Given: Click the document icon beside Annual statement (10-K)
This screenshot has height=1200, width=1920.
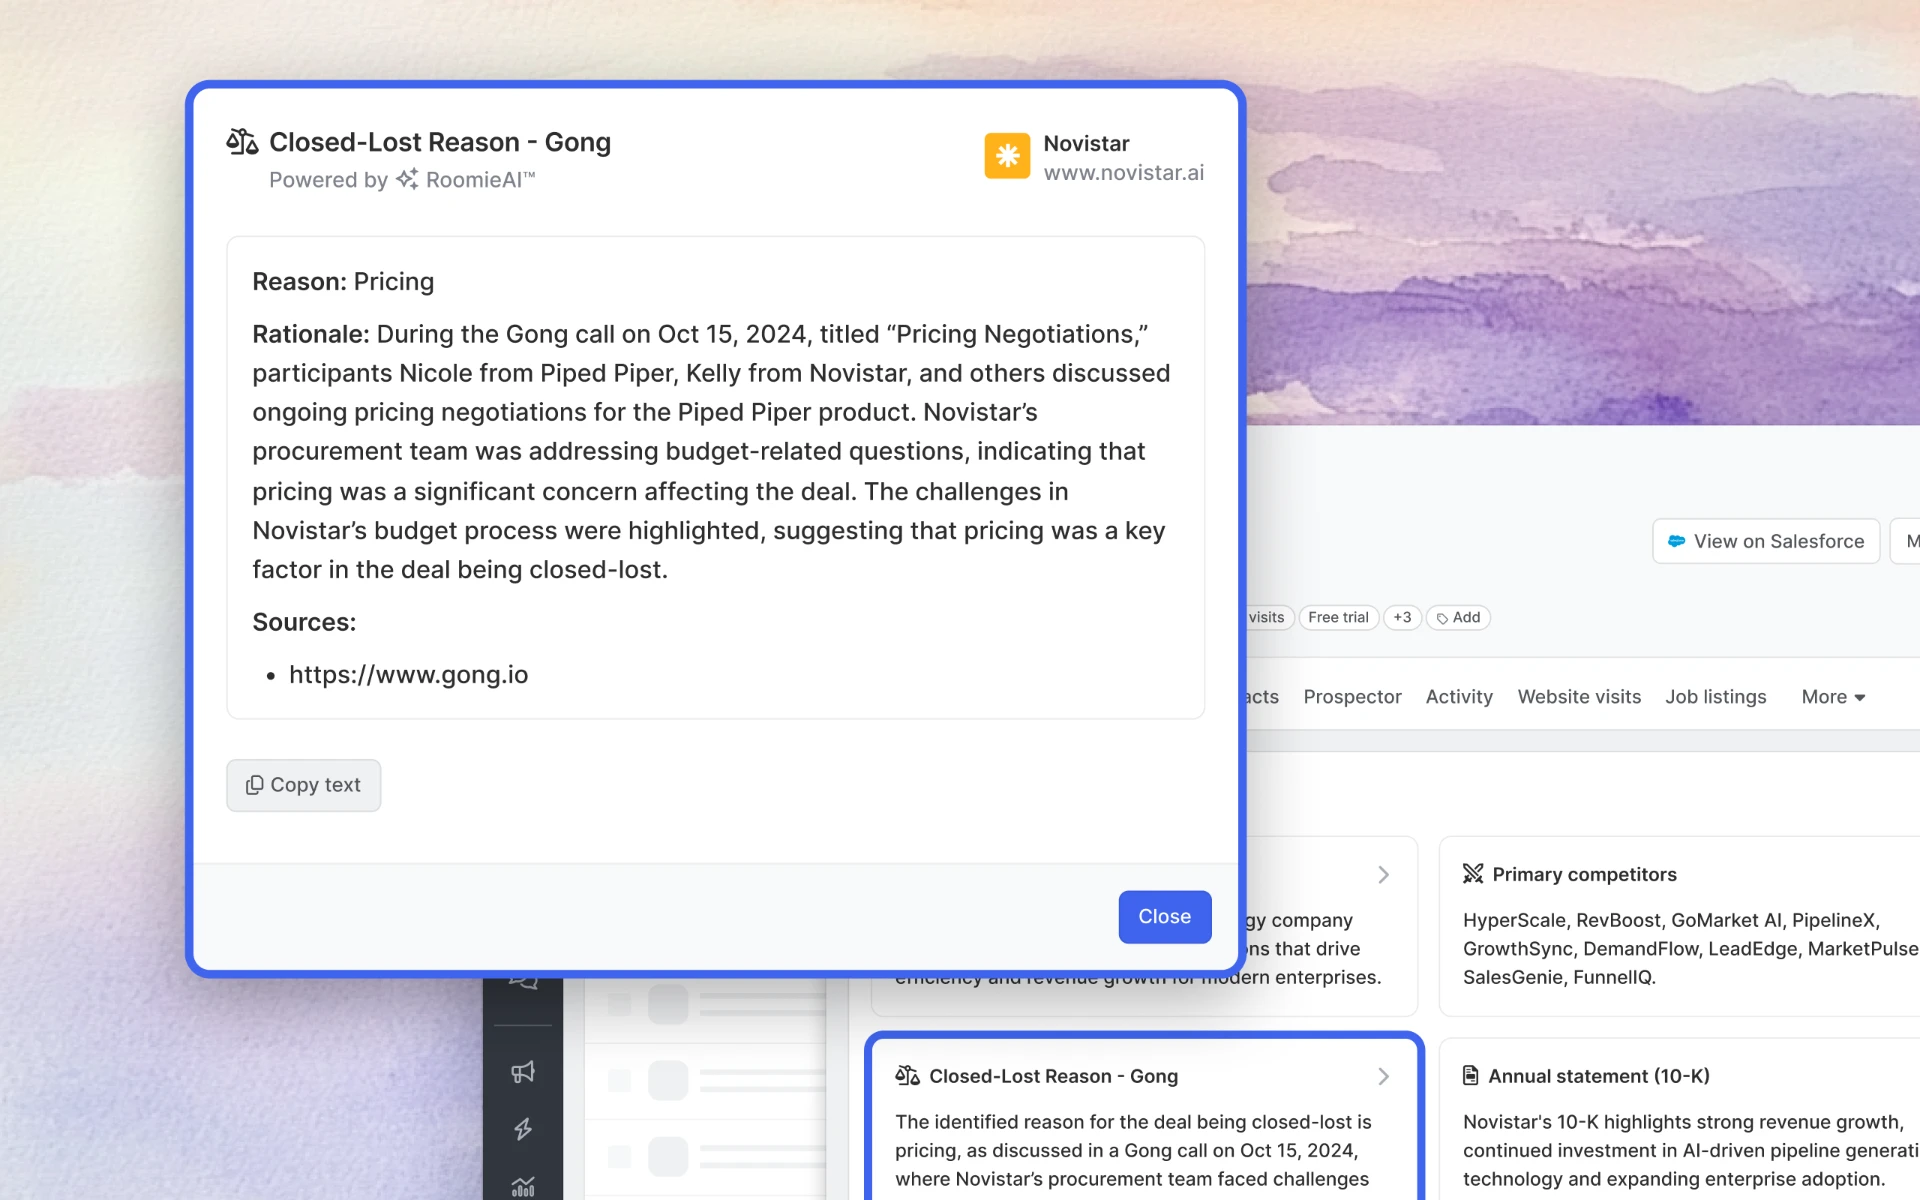Looking at the screenshot, I should [x=1470, y=1075].
